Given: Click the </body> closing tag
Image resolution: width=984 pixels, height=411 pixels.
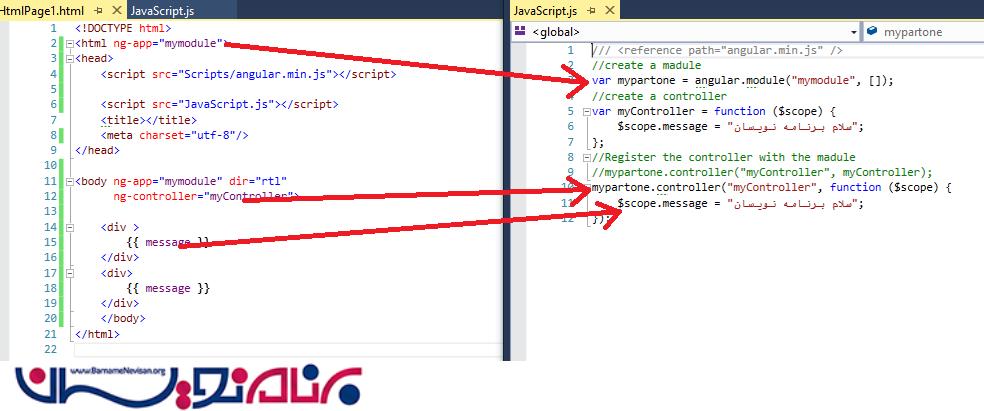Looking at the screenshot, I should [x=123, y=319].
